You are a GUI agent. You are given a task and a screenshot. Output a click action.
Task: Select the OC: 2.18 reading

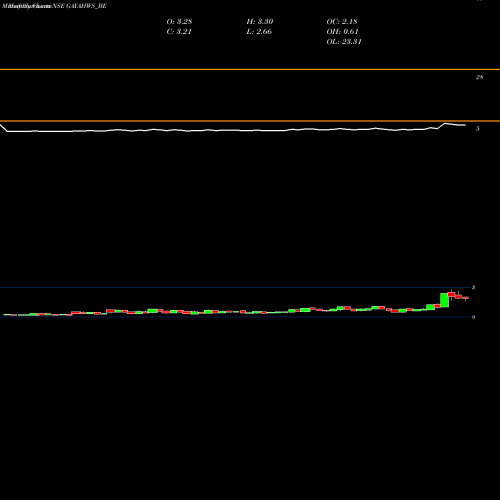click(342, 21)
